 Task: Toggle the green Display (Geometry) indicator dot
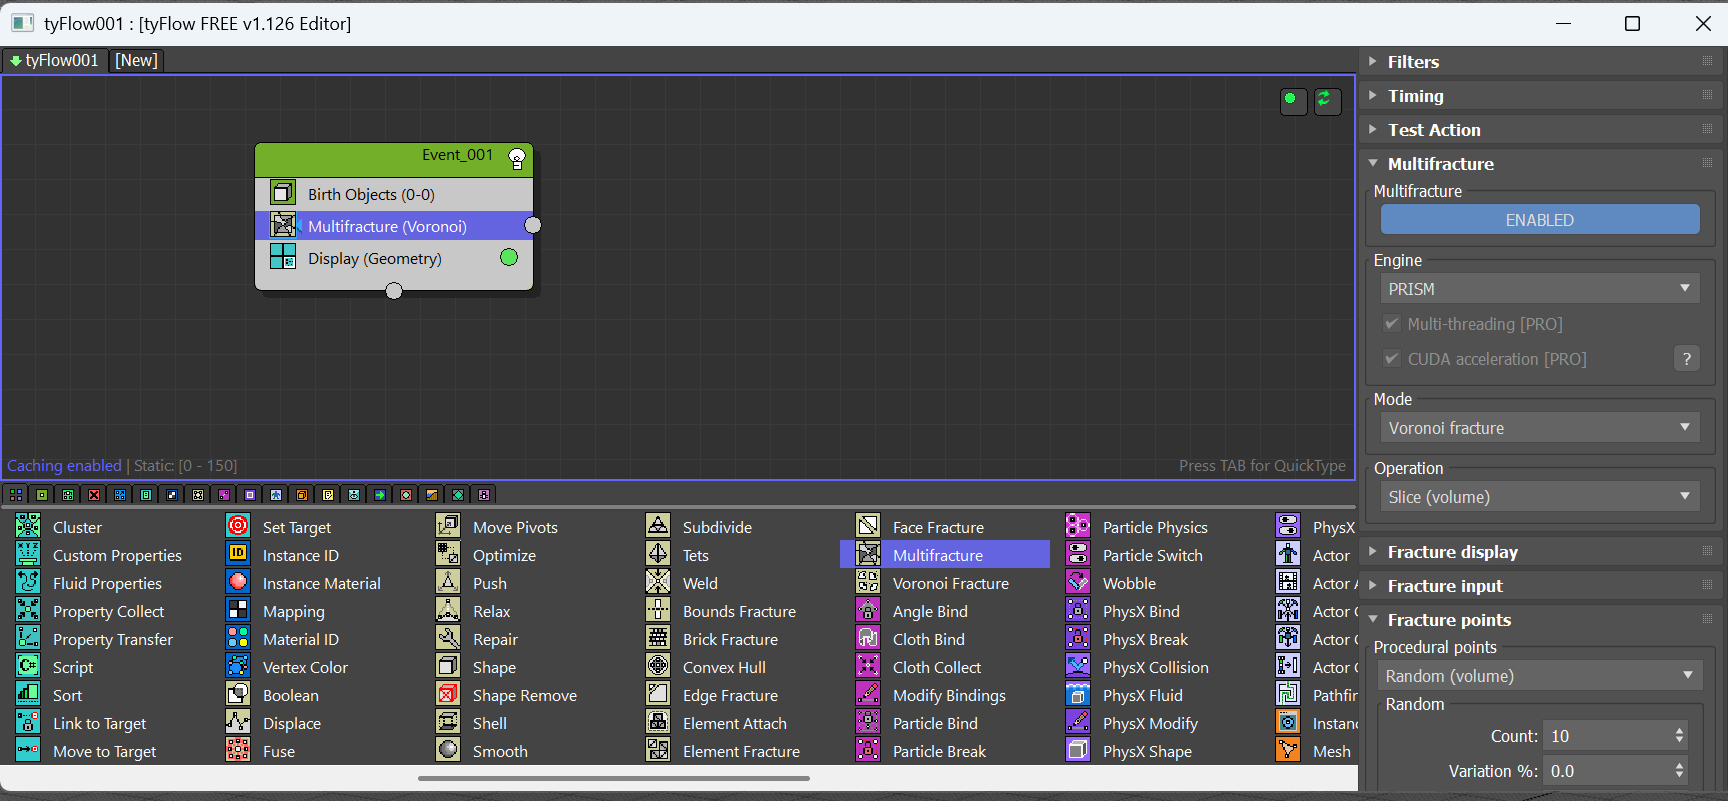click(509, 257)
